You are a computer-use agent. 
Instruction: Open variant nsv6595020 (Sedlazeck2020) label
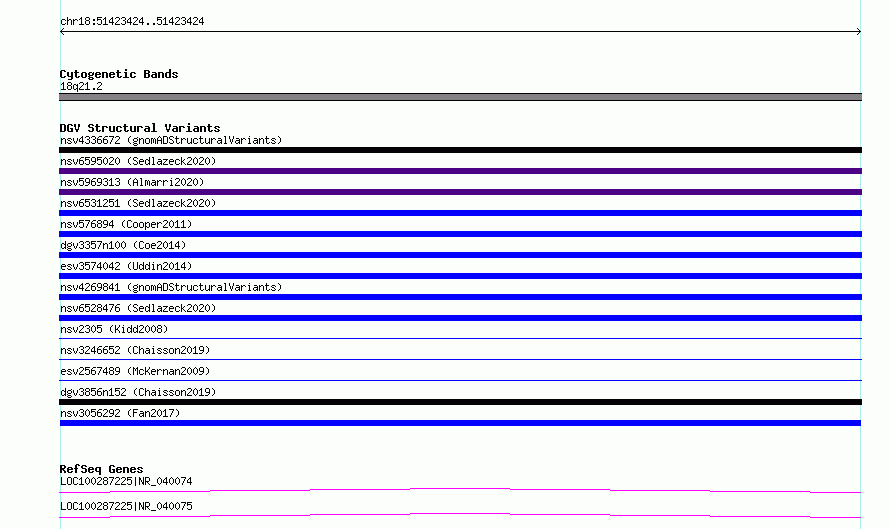[138, 161]
